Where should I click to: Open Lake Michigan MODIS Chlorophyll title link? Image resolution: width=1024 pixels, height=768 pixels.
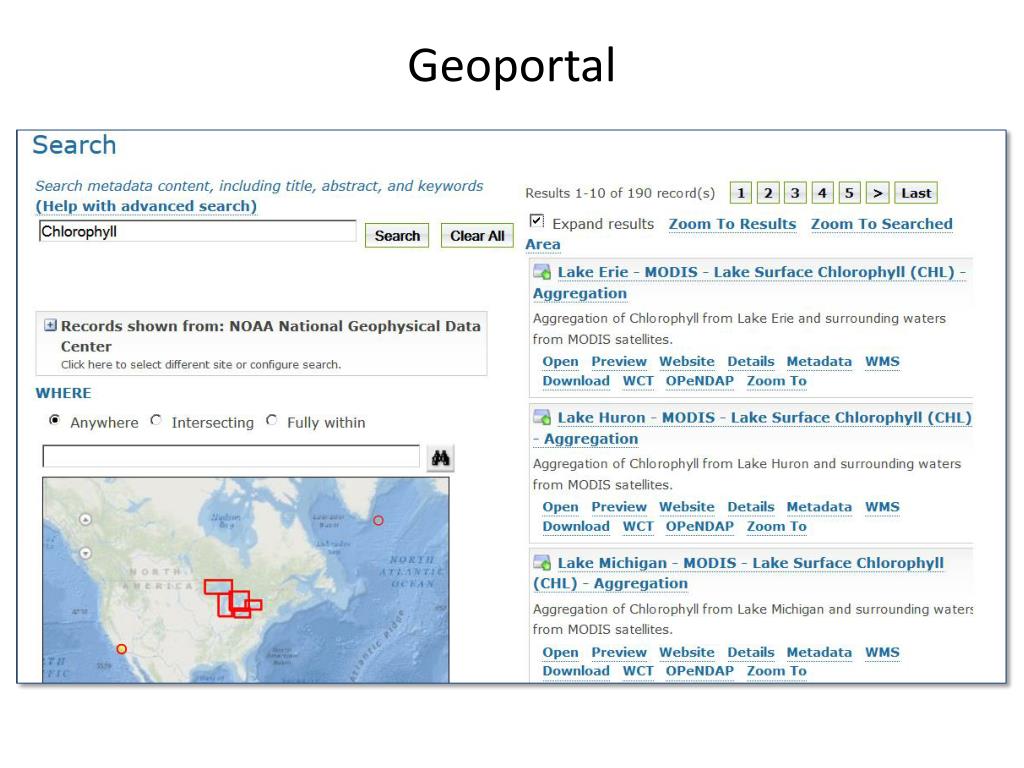(x=739, y=573)
